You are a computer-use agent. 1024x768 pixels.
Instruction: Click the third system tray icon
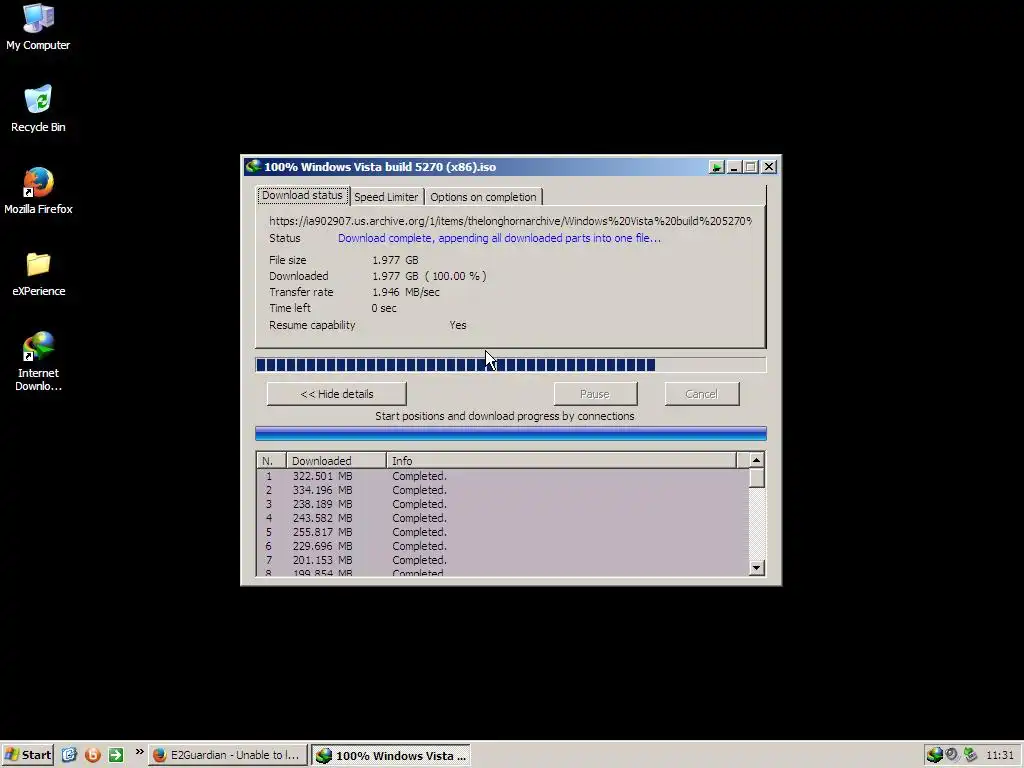pyautogui.click(x=970, y=754)
